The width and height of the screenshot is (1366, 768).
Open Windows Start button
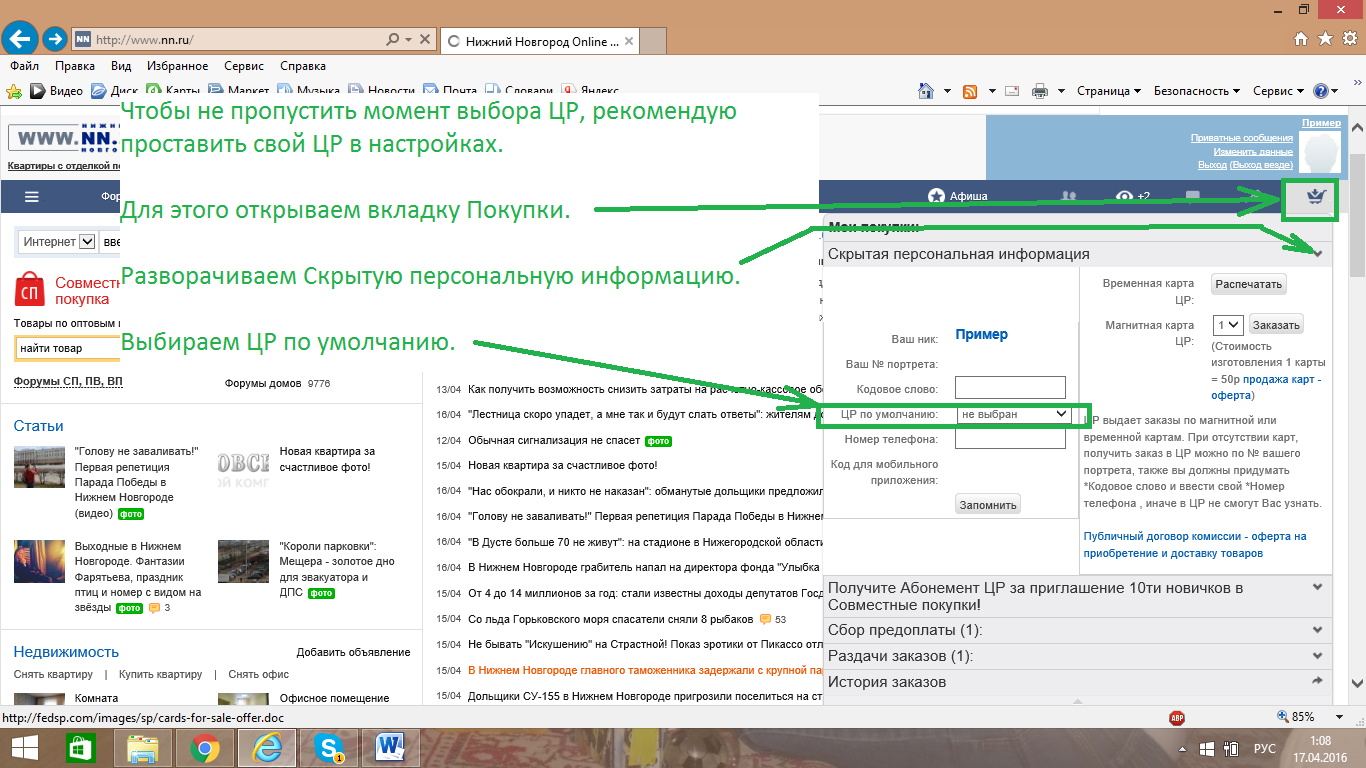click(x=24, y=748)
